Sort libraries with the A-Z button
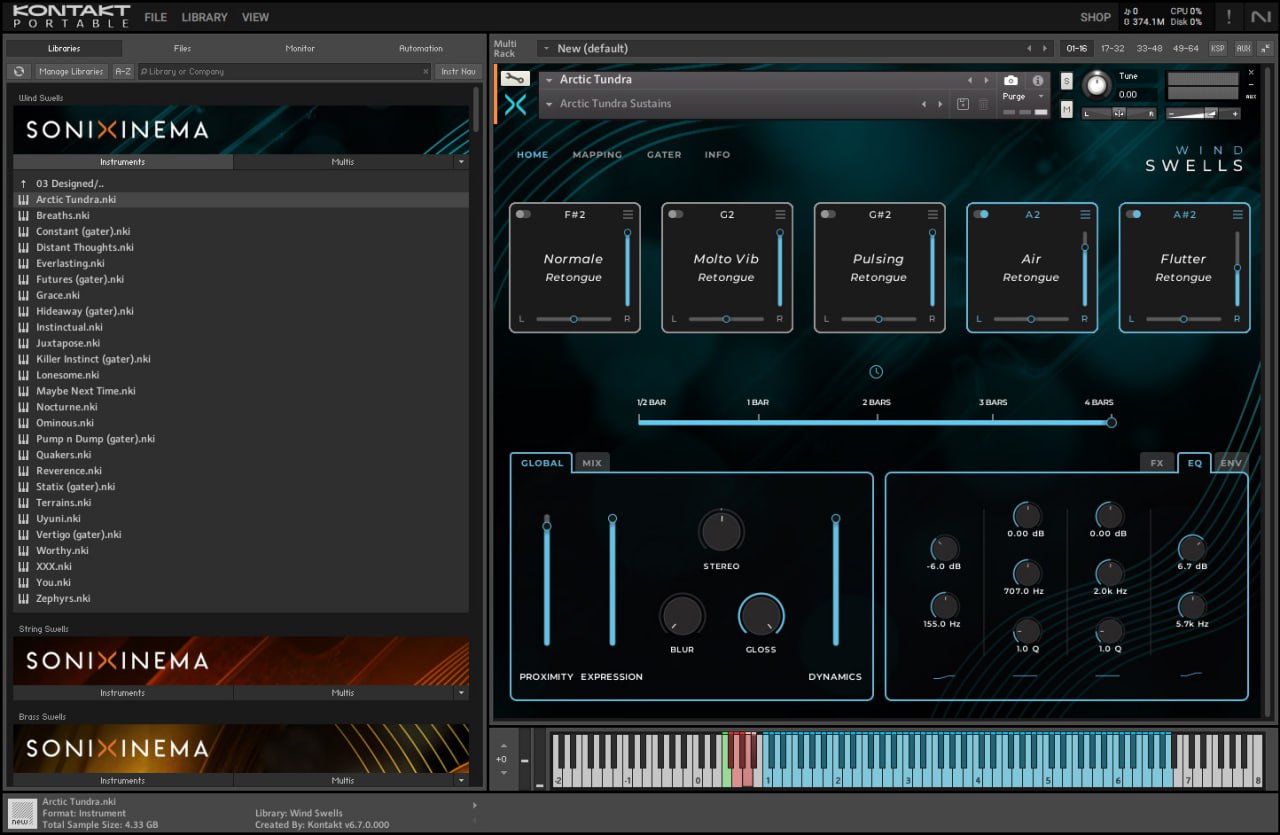This screenshot has height=835, width=1280. [x=123, y=71]
